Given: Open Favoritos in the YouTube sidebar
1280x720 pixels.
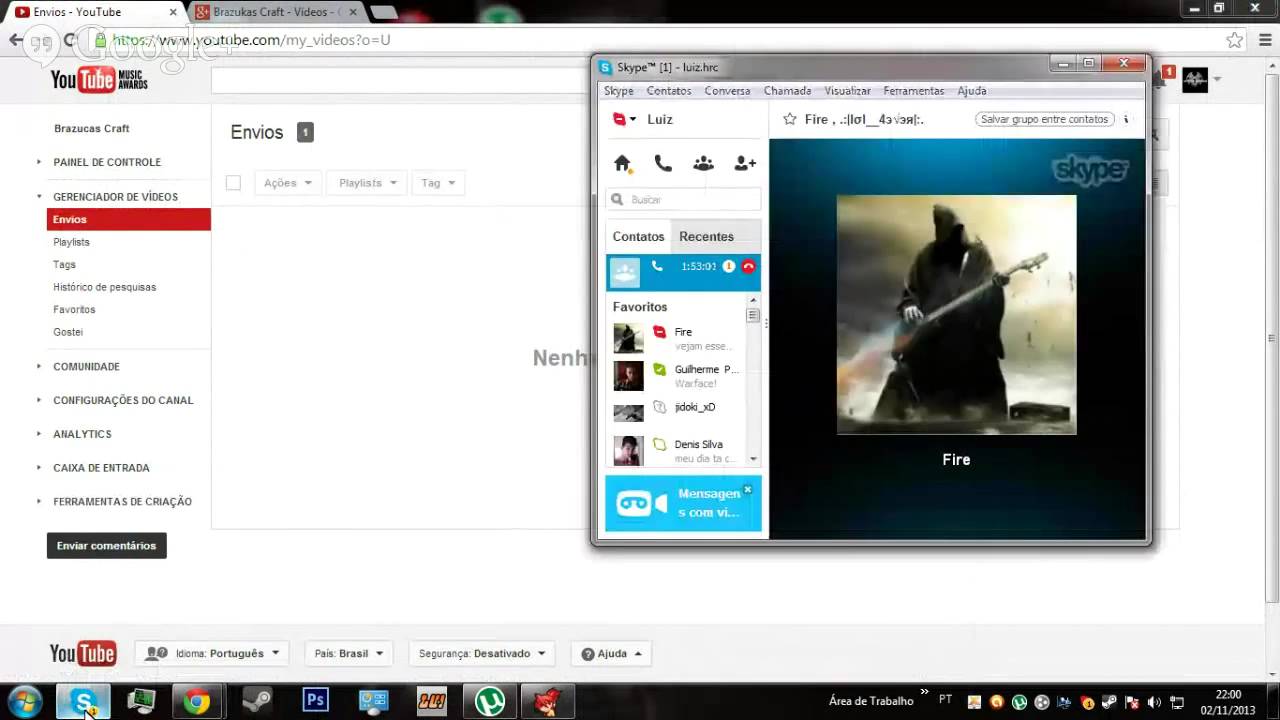Looking at the screenshot, I should pyautogui.click(x=74, y=310).
